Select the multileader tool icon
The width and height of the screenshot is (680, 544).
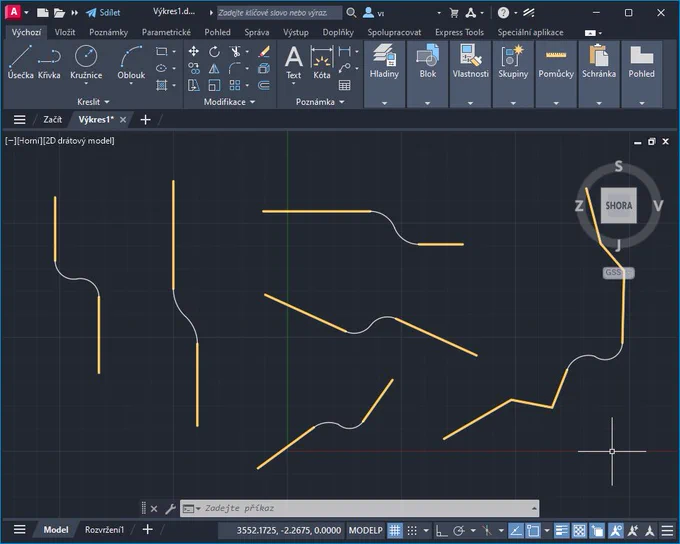coord(345,68)
